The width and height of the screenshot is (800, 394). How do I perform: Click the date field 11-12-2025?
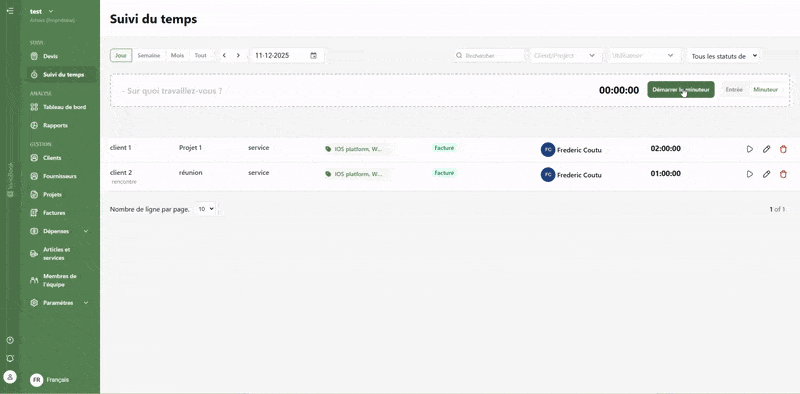point(287,55)
